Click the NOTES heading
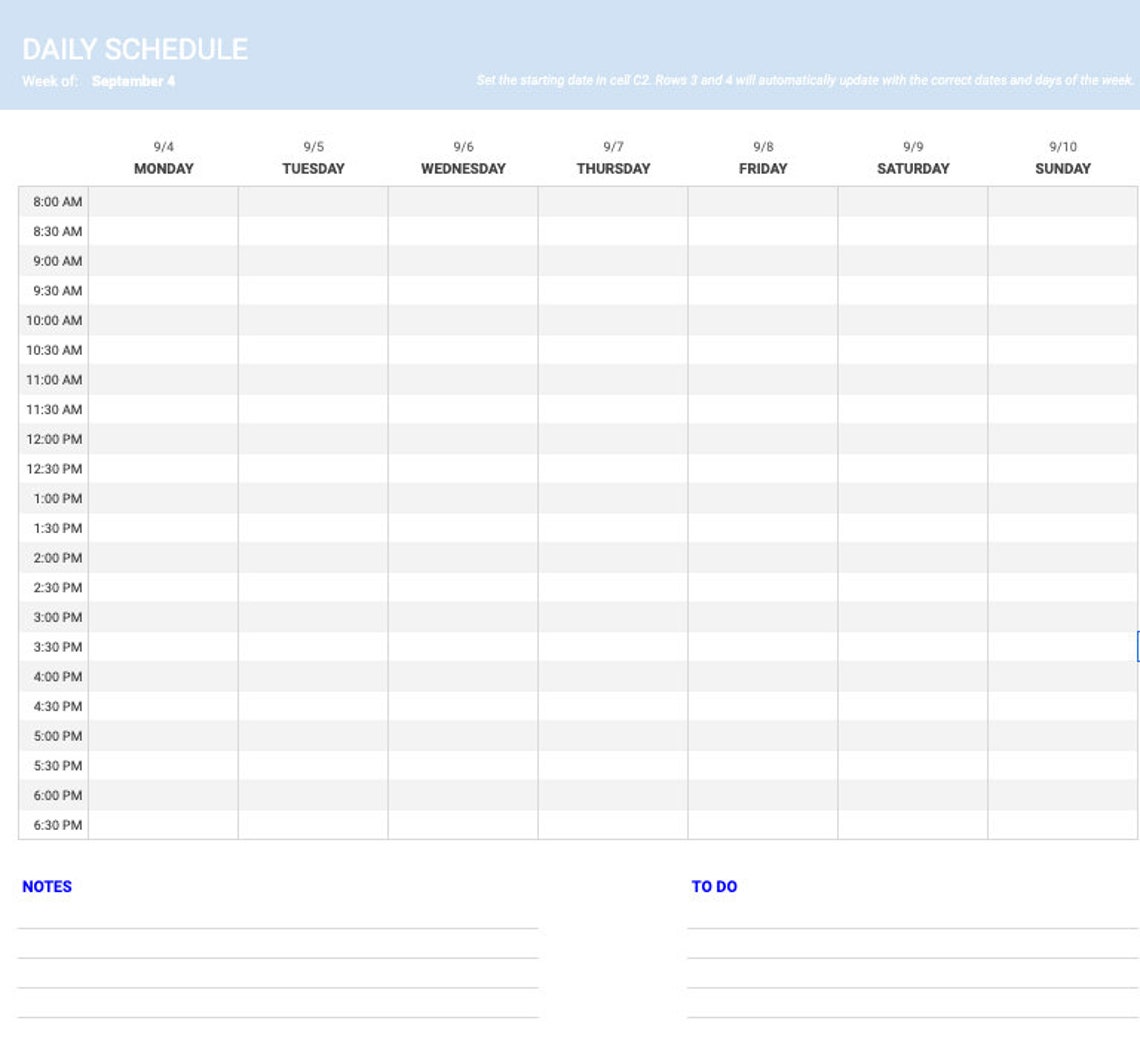 tap(44, 886)
